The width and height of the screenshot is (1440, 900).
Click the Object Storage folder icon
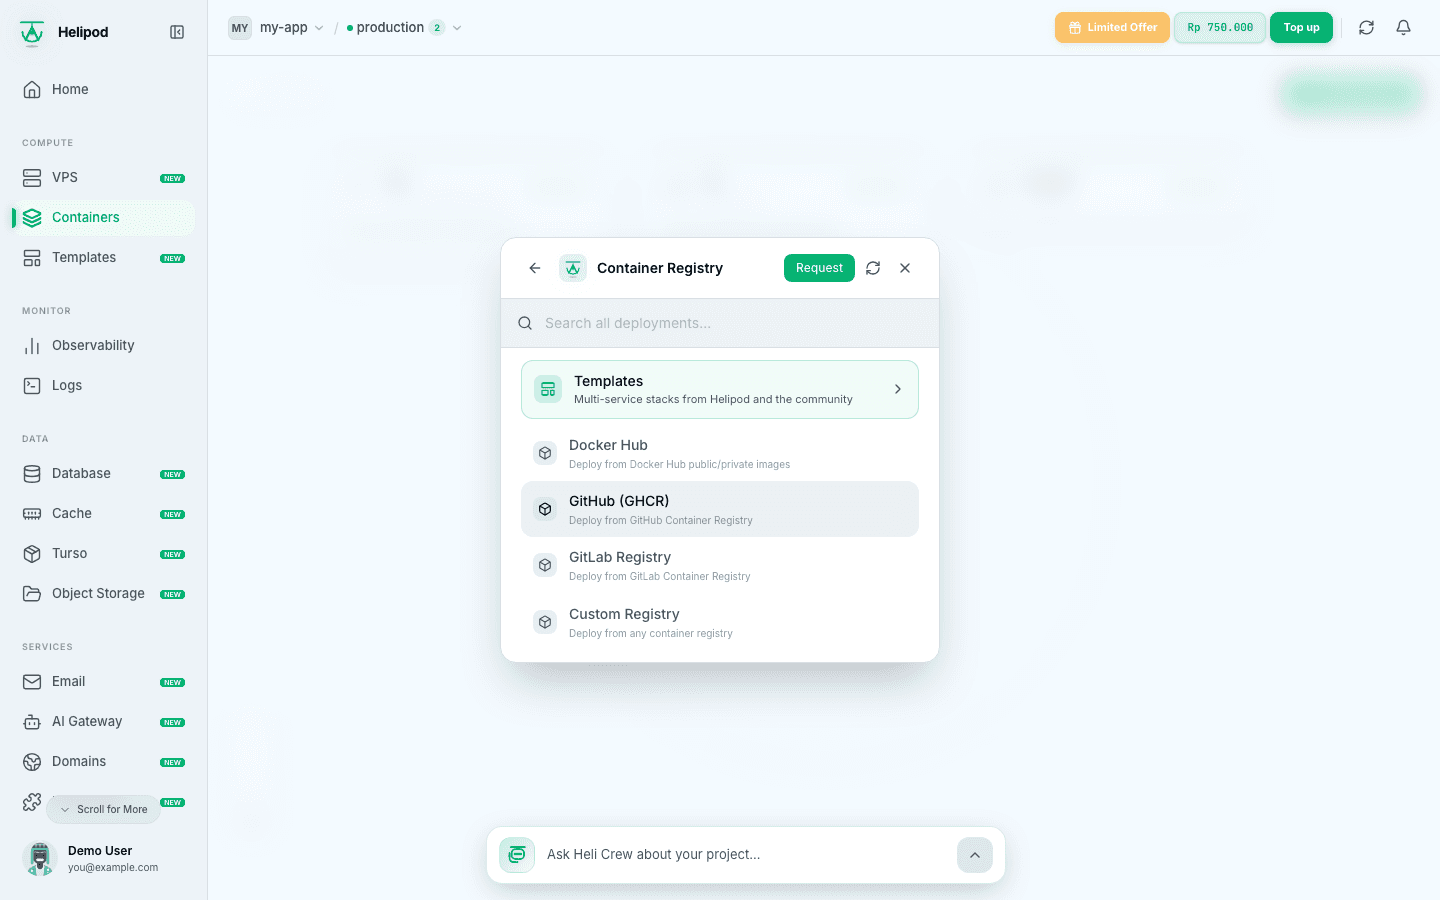[x=32, y=593]
